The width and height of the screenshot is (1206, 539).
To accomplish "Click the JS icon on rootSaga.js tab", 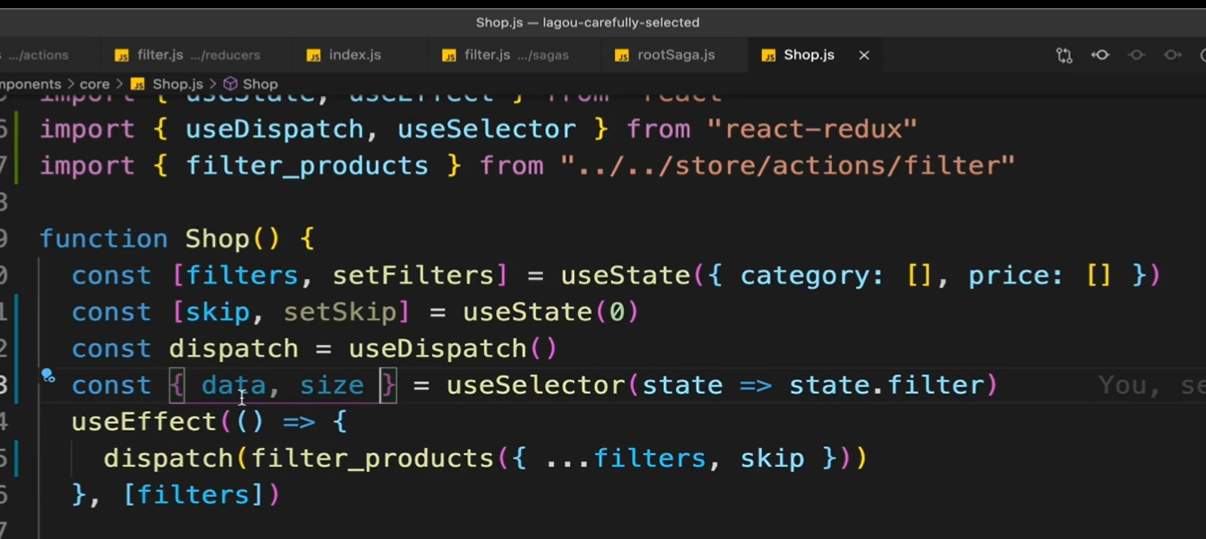I will [624, 55].
